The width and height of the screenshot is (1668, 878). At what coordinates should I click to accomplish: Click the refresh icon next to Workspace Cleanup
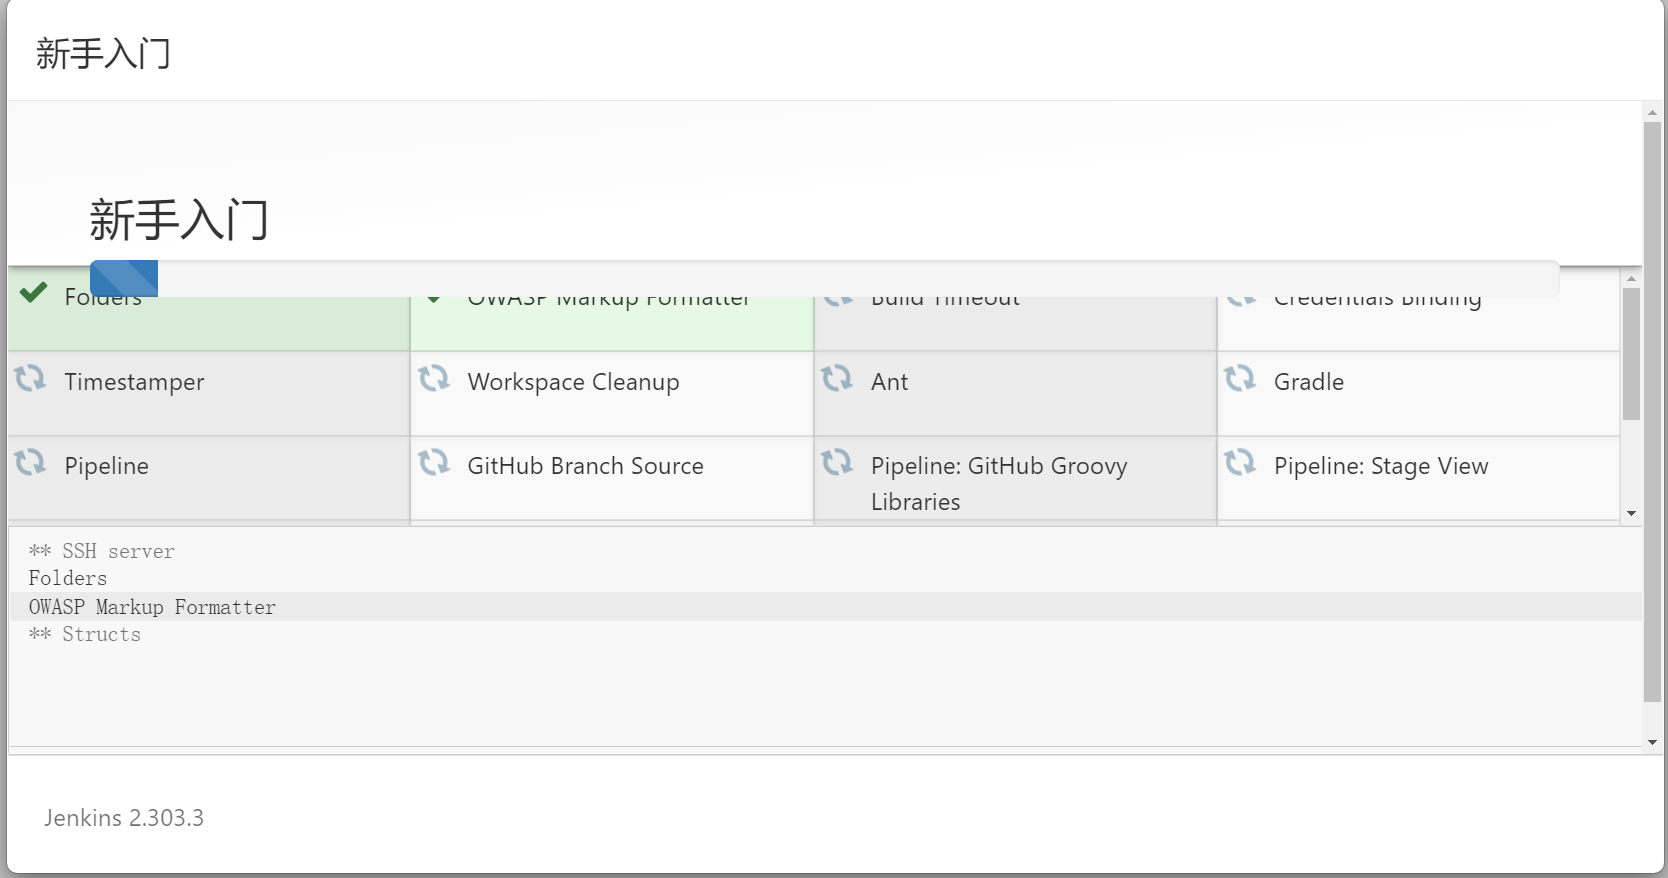433,378
